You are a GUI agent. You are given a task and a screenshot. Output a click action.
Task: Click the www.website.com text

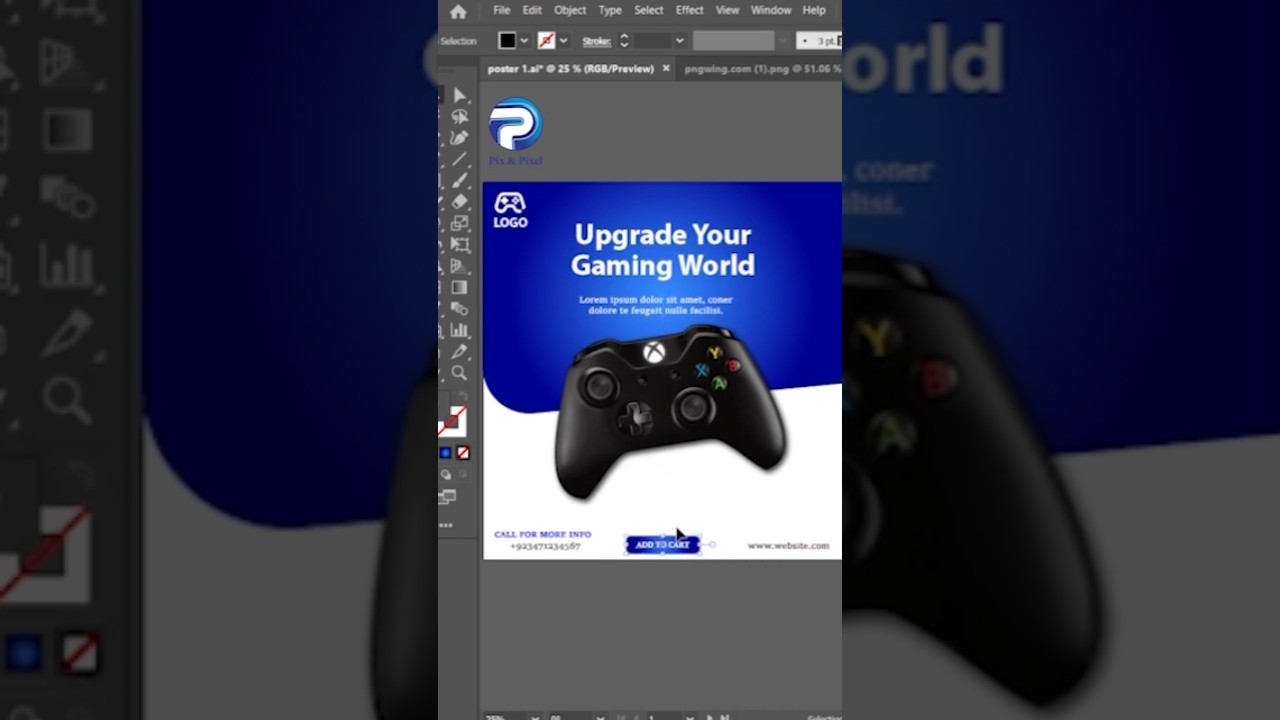pos(788,545)
